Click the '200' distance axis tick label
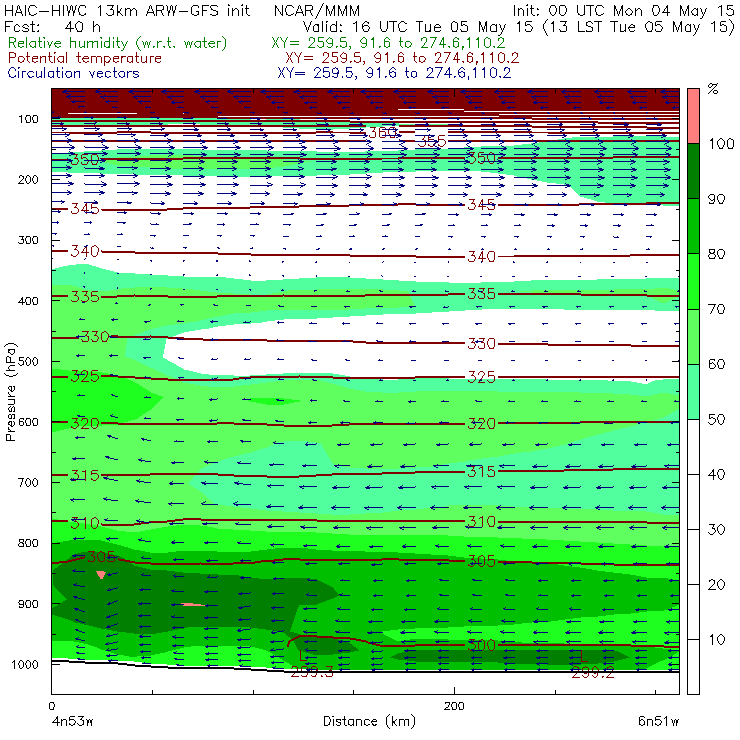This screenshot has height=740, width=740. 454,706
